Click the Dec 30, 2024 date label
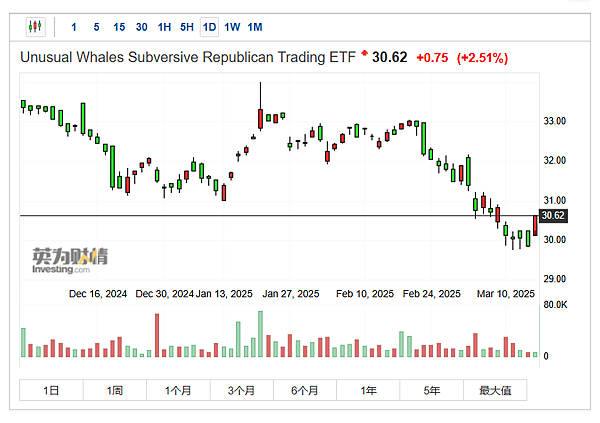600x423 pixels. 165,294
